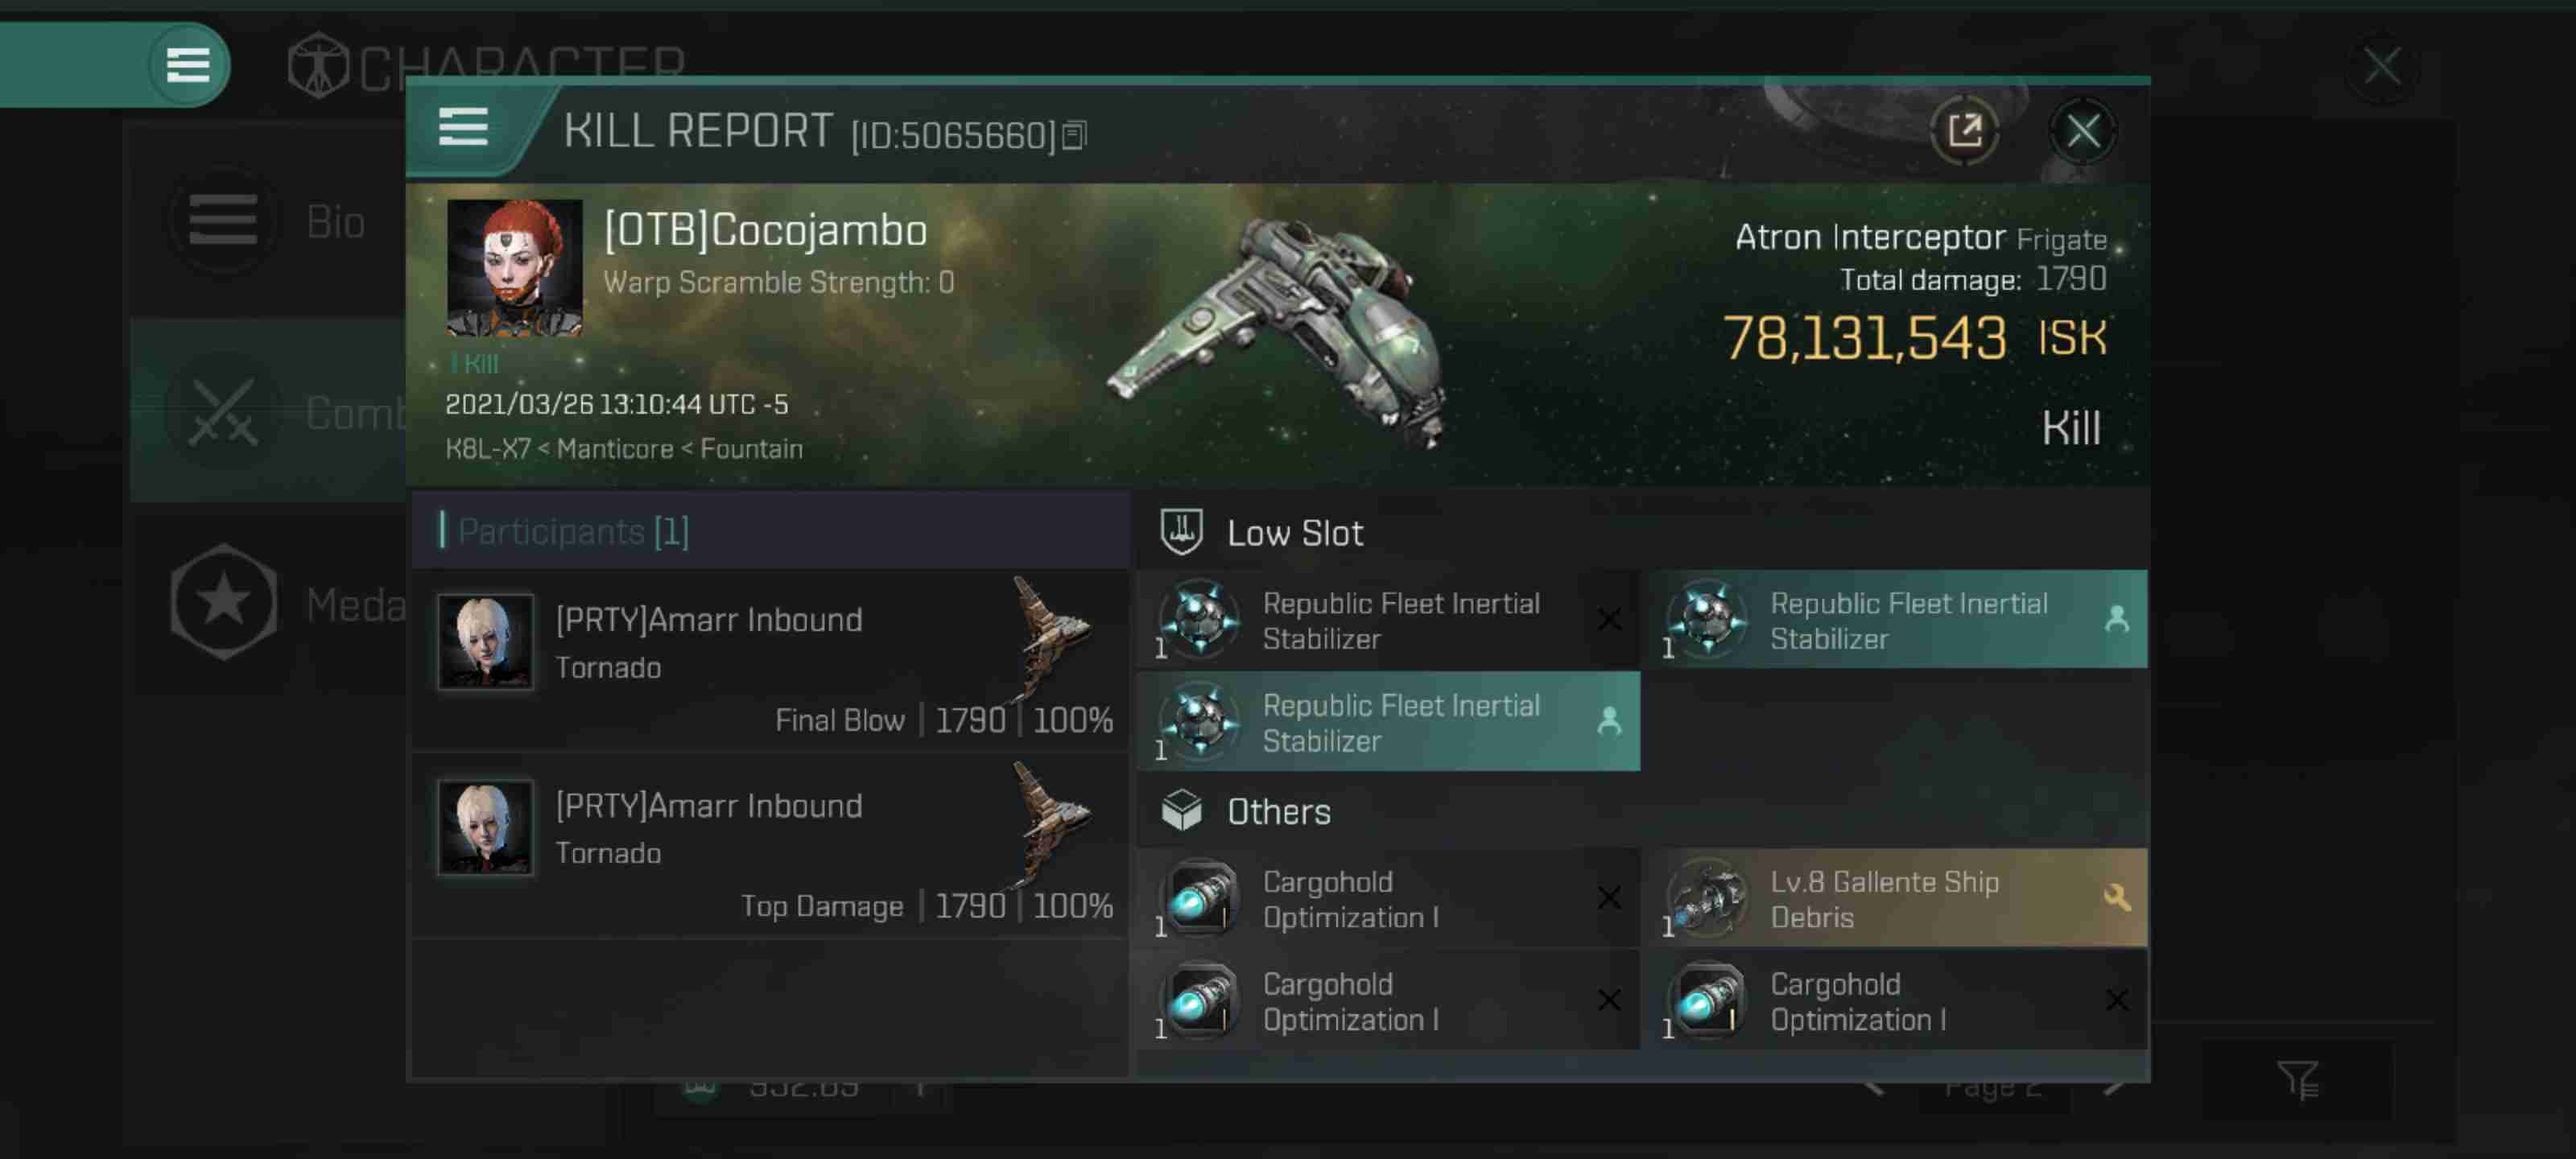This screenshot has height=1159, width=2576.
Task: Click the Low Slot shield icon
Action: coord(1179,532)
